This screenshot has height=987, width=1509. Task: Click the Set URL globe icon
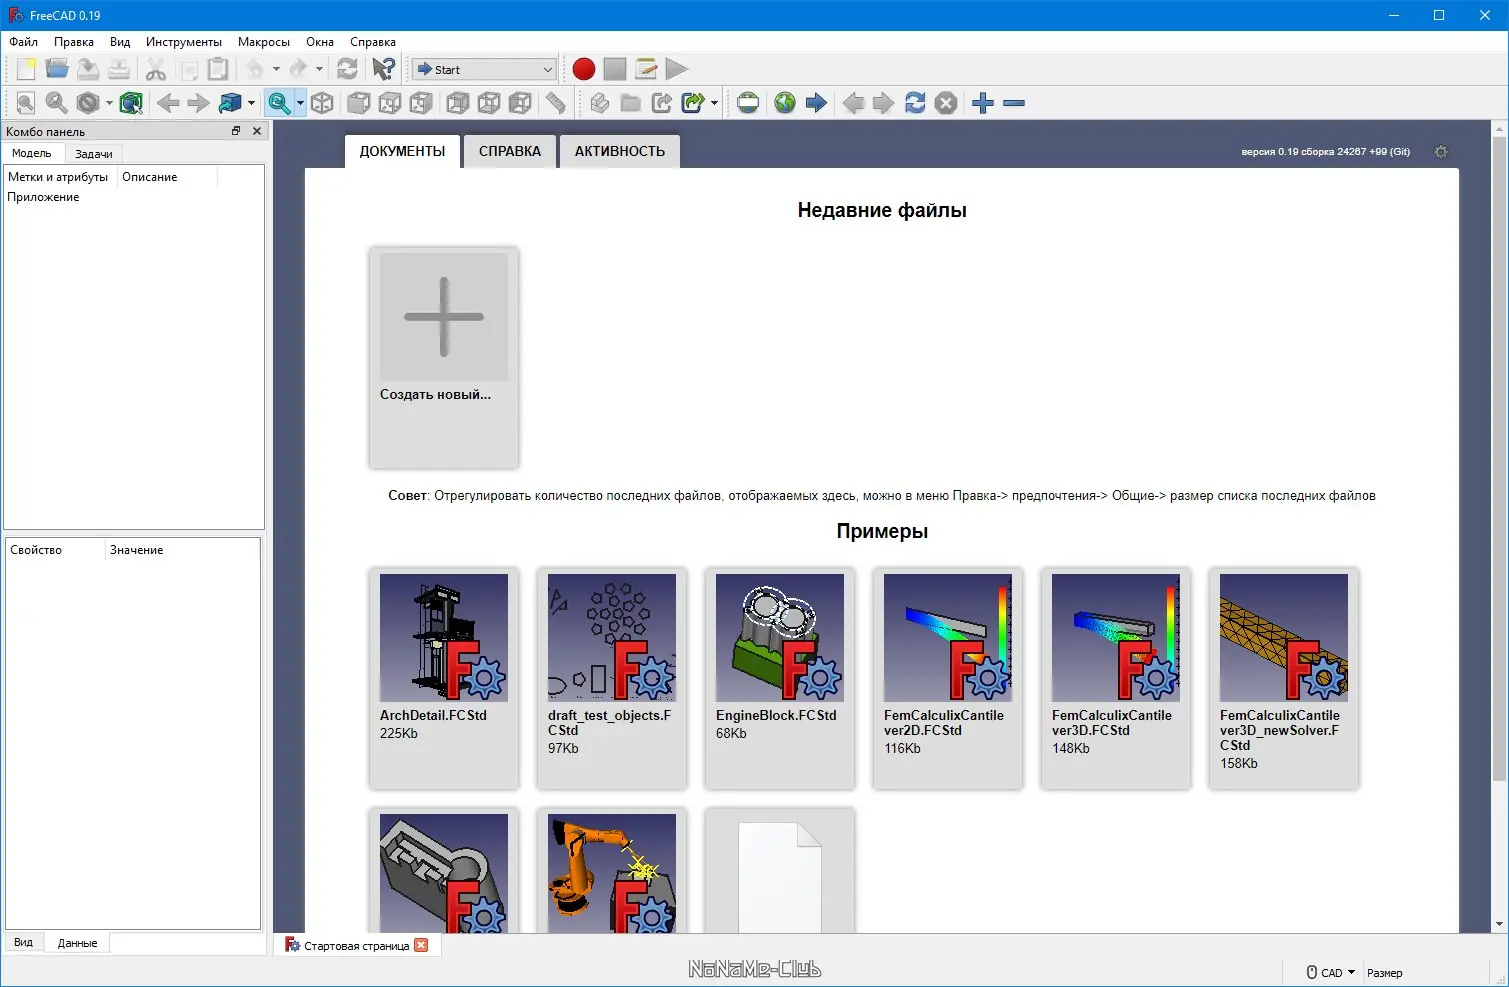748,103
